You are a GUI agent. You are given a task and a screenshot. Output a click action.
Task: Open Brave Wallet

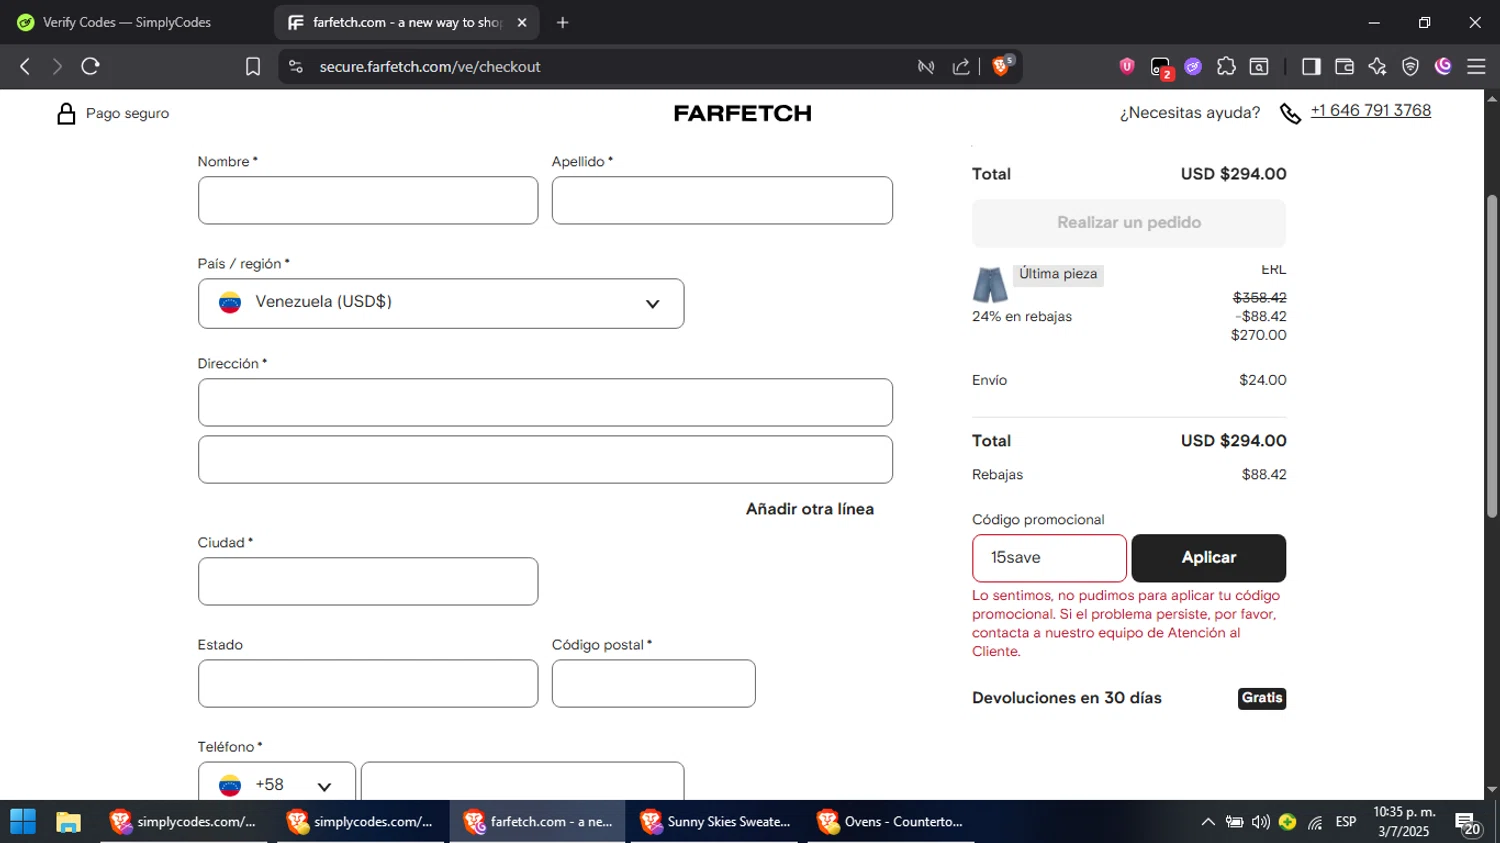point(1344,66)
